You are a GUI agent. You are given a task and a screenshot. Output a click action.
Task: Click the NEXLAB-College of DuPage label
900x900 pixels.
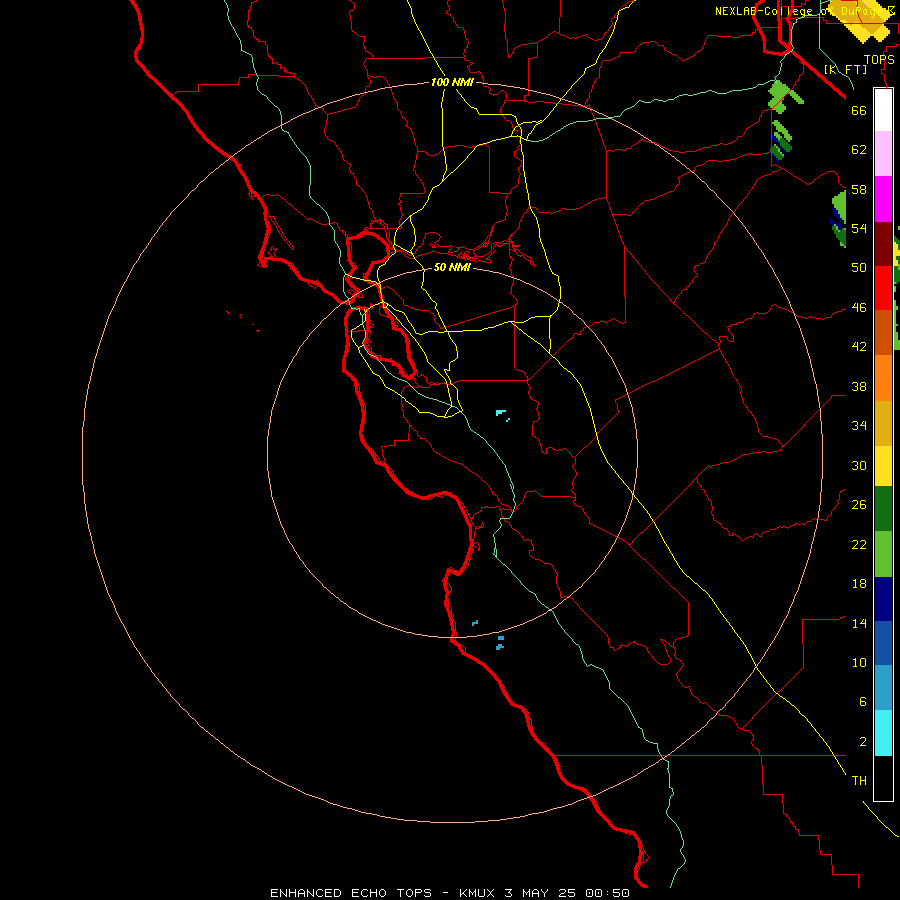tap(804, 11)
